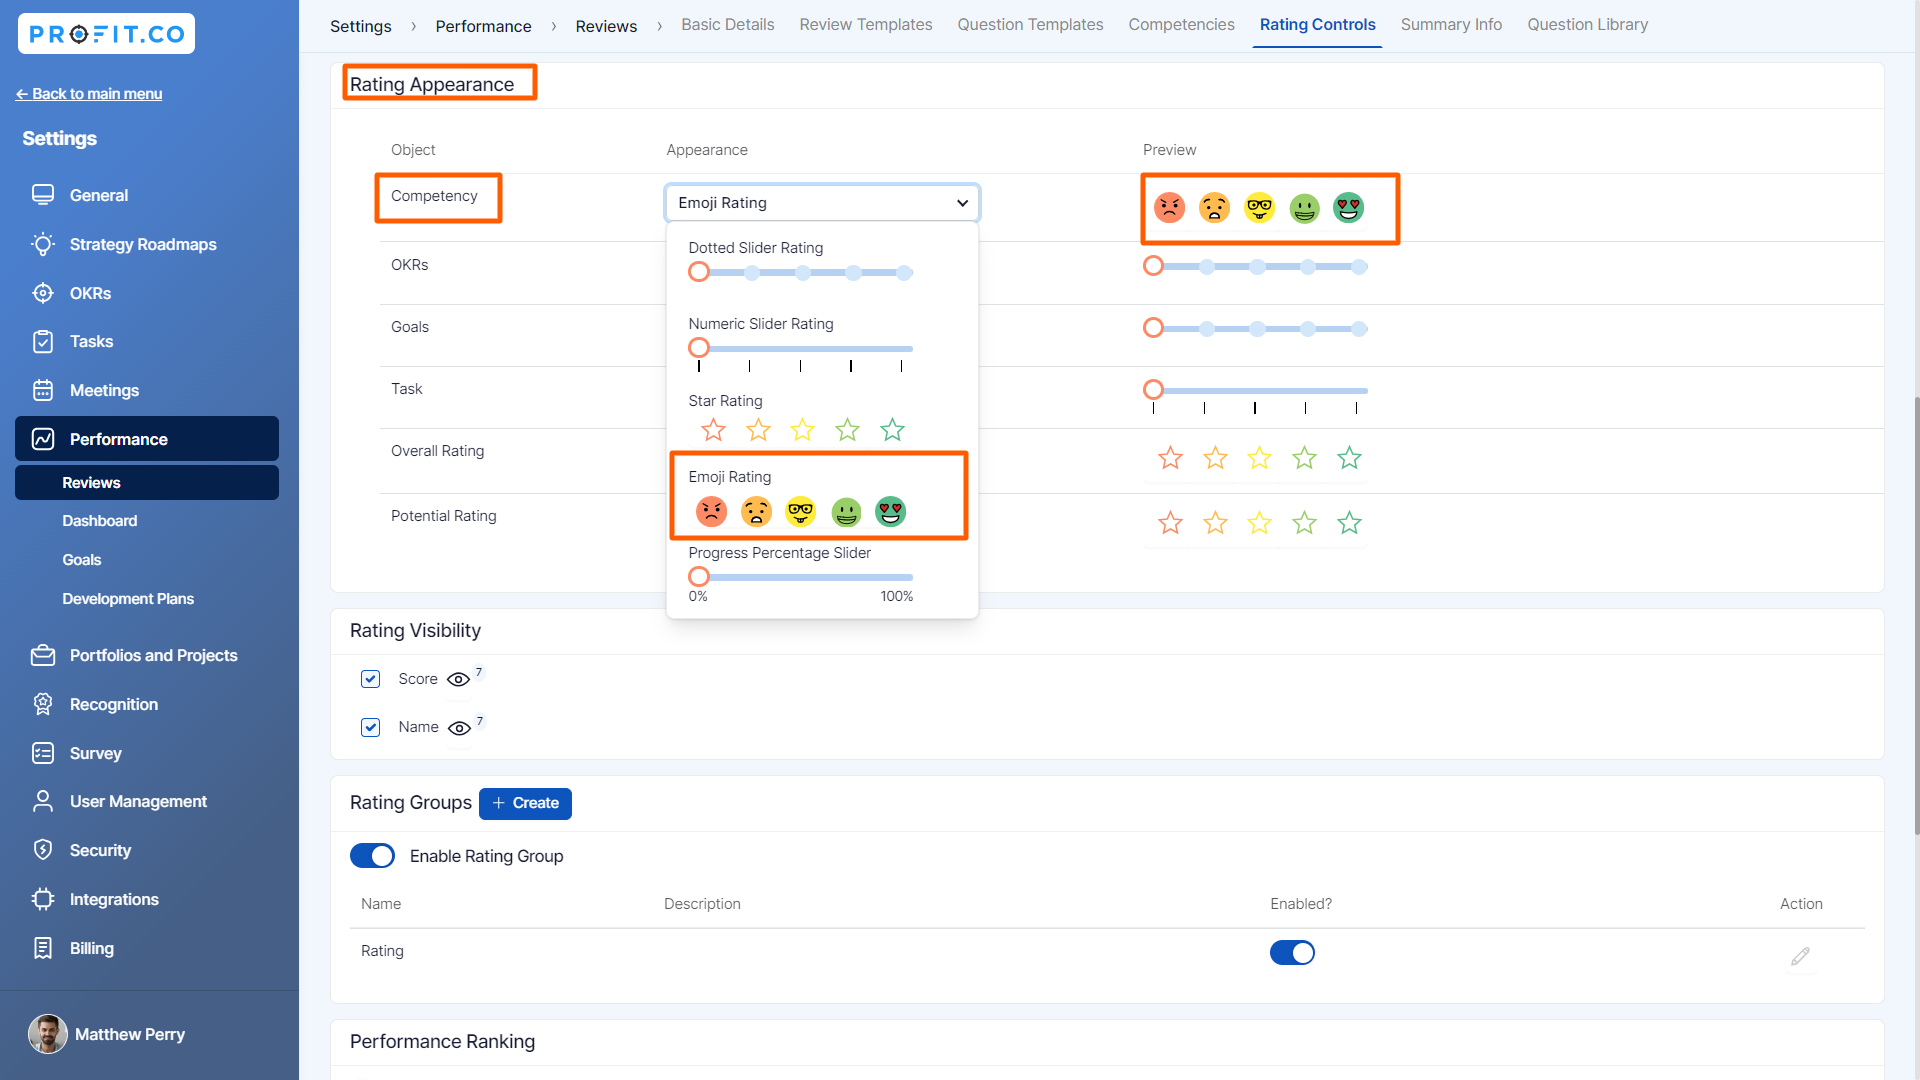Uncheck the Score visibility checkbox
The height and width of the screenshot is (1080, 1920).
coord(370,679)
